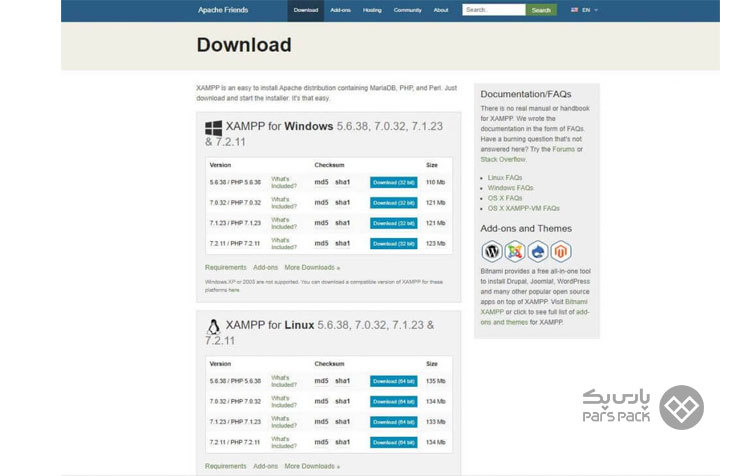This screenshot has width=750, height=476.
Task: Open md5 checksum for Linux 7.0.32
Action: [321, 401]
